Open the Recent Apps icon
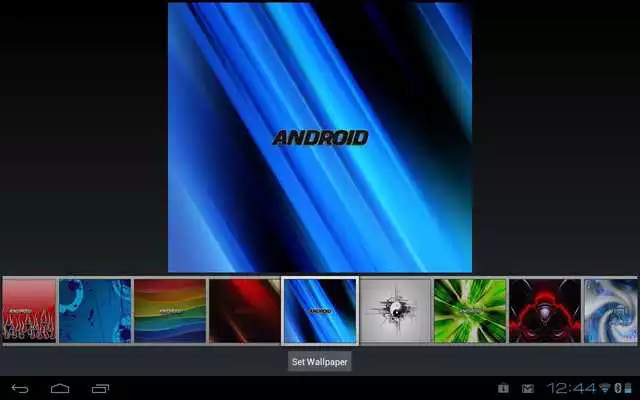The width and height of the screenshot is (640, 400). [100, 389]
